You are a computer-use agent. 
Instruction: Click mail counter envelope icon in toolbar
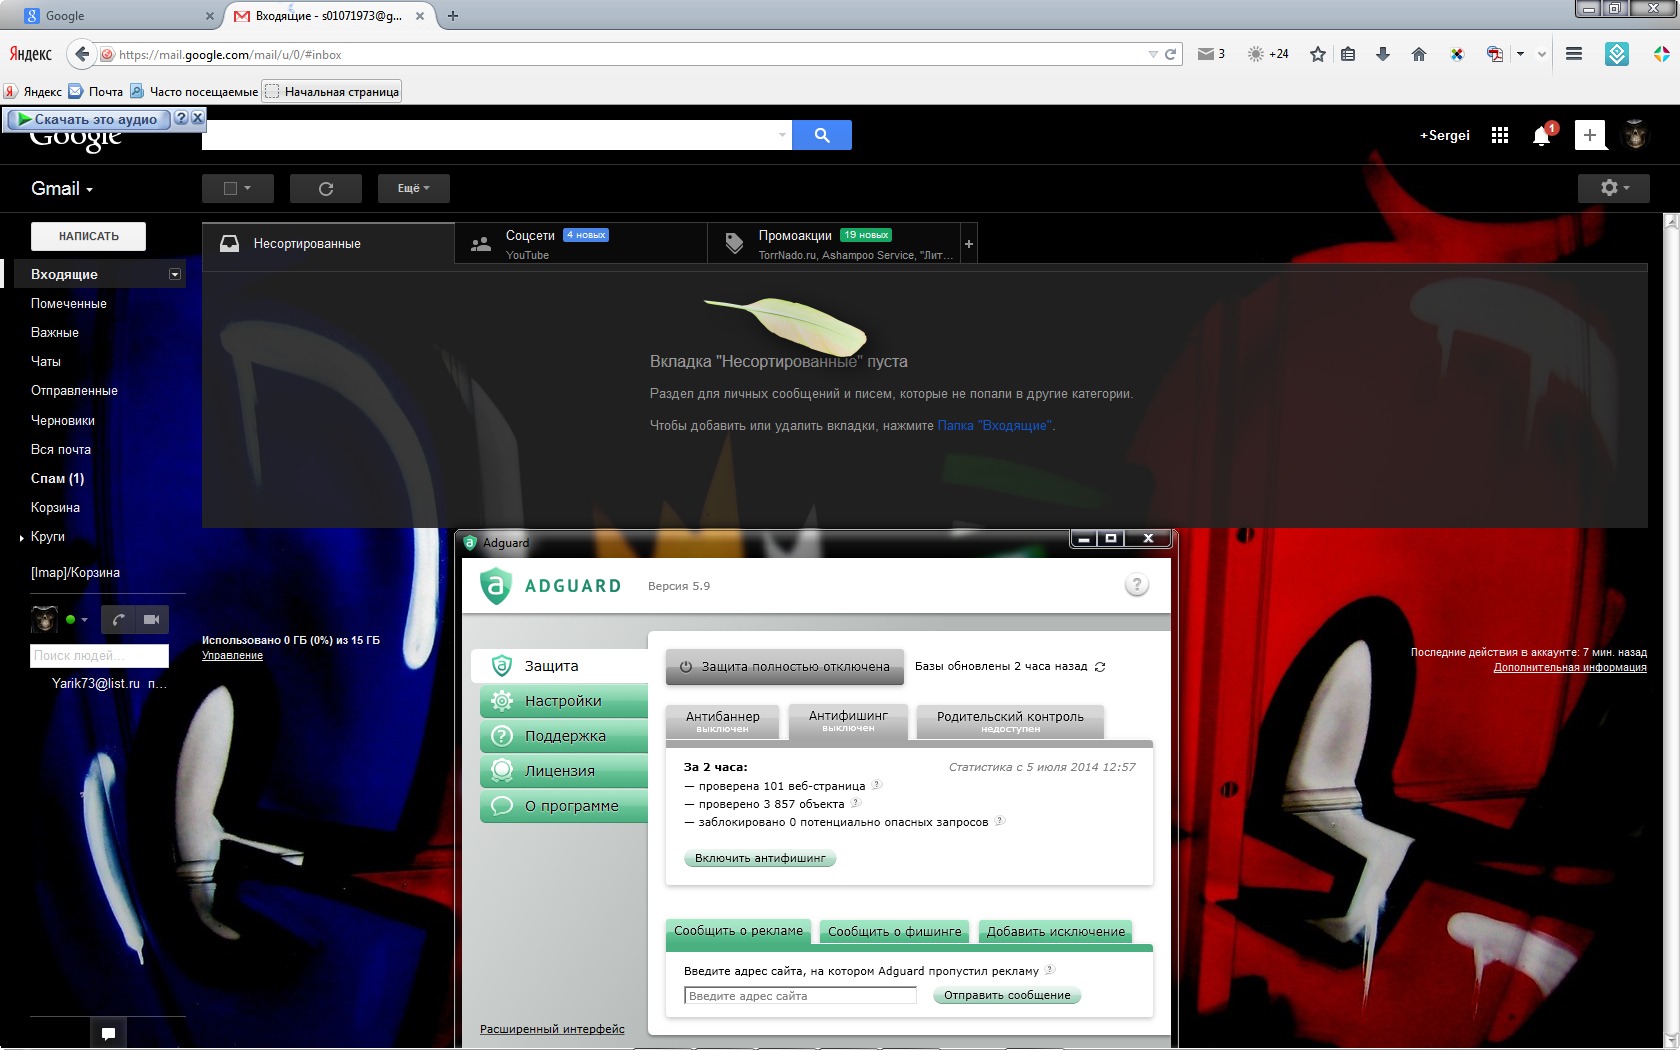coord(1211,54)
